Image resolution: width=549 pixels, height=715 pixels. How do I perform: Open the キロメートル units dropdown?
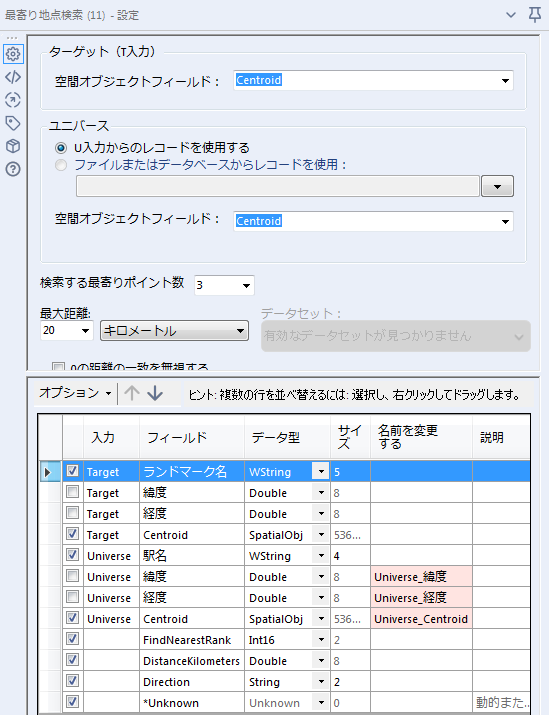(x=174, y=331)
